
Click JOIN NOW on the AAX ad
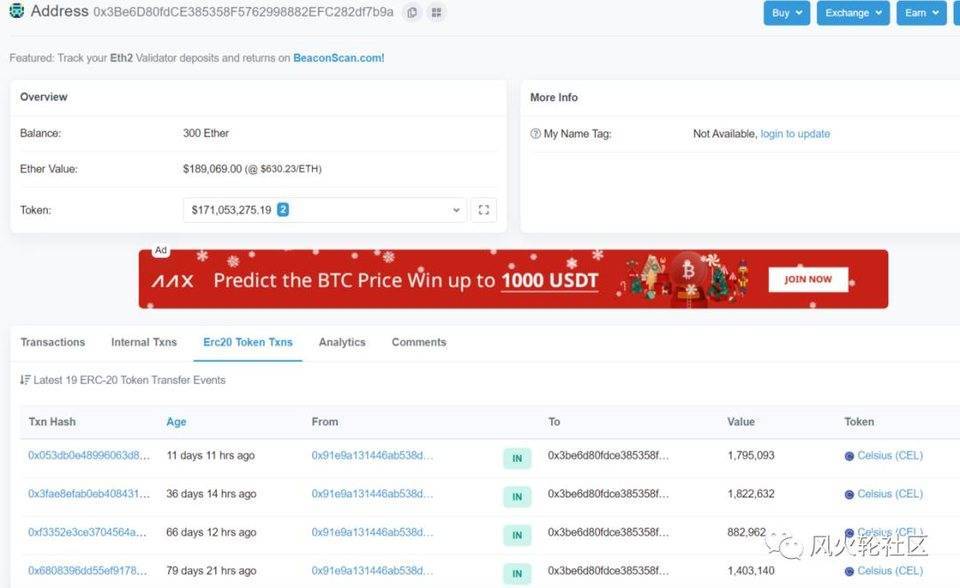tap(808, 279)
